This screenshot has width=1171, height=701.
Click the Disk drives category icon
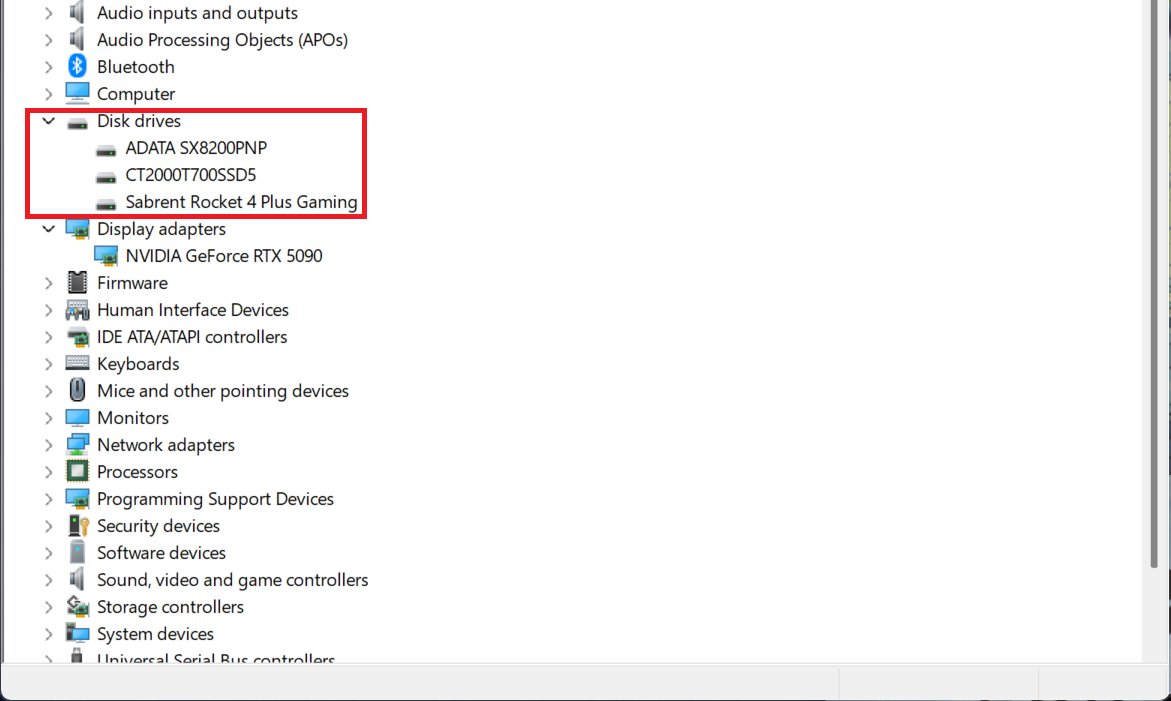click(x=77, y=122)
